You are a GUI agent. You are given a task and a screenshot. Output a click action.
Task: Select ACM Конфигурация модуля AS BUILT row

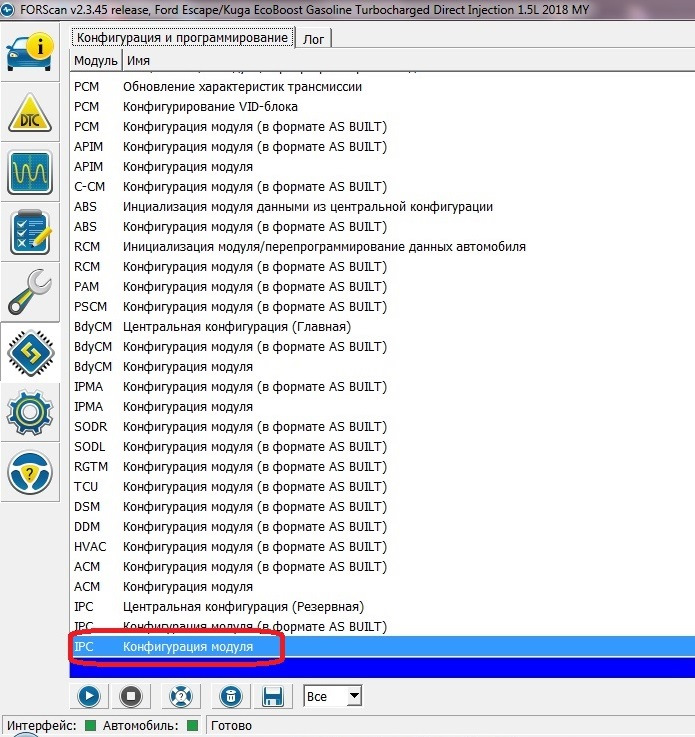pyautogui.click(x=382, y=567)
